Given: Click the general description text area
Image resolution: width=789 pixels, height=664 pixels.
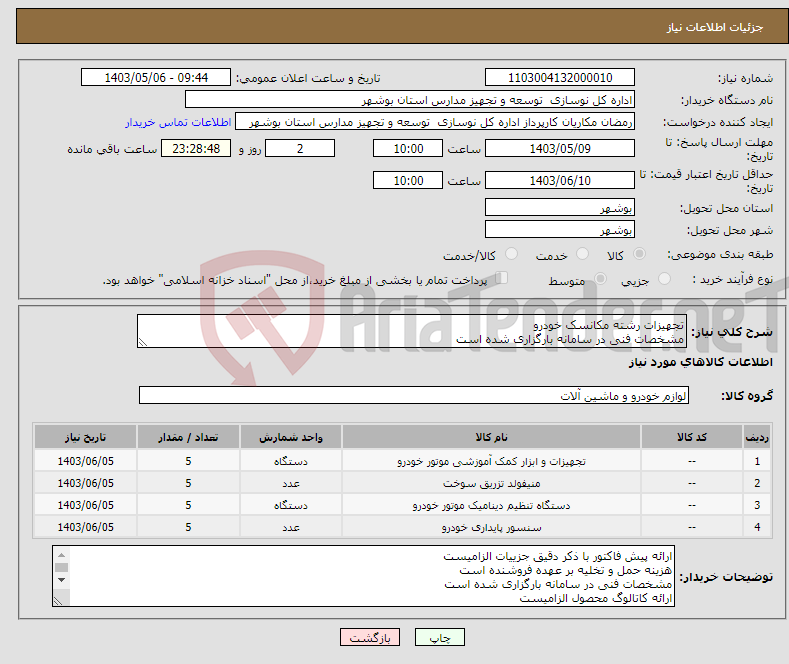Looking at the screenshot, I should click(412, 331).
